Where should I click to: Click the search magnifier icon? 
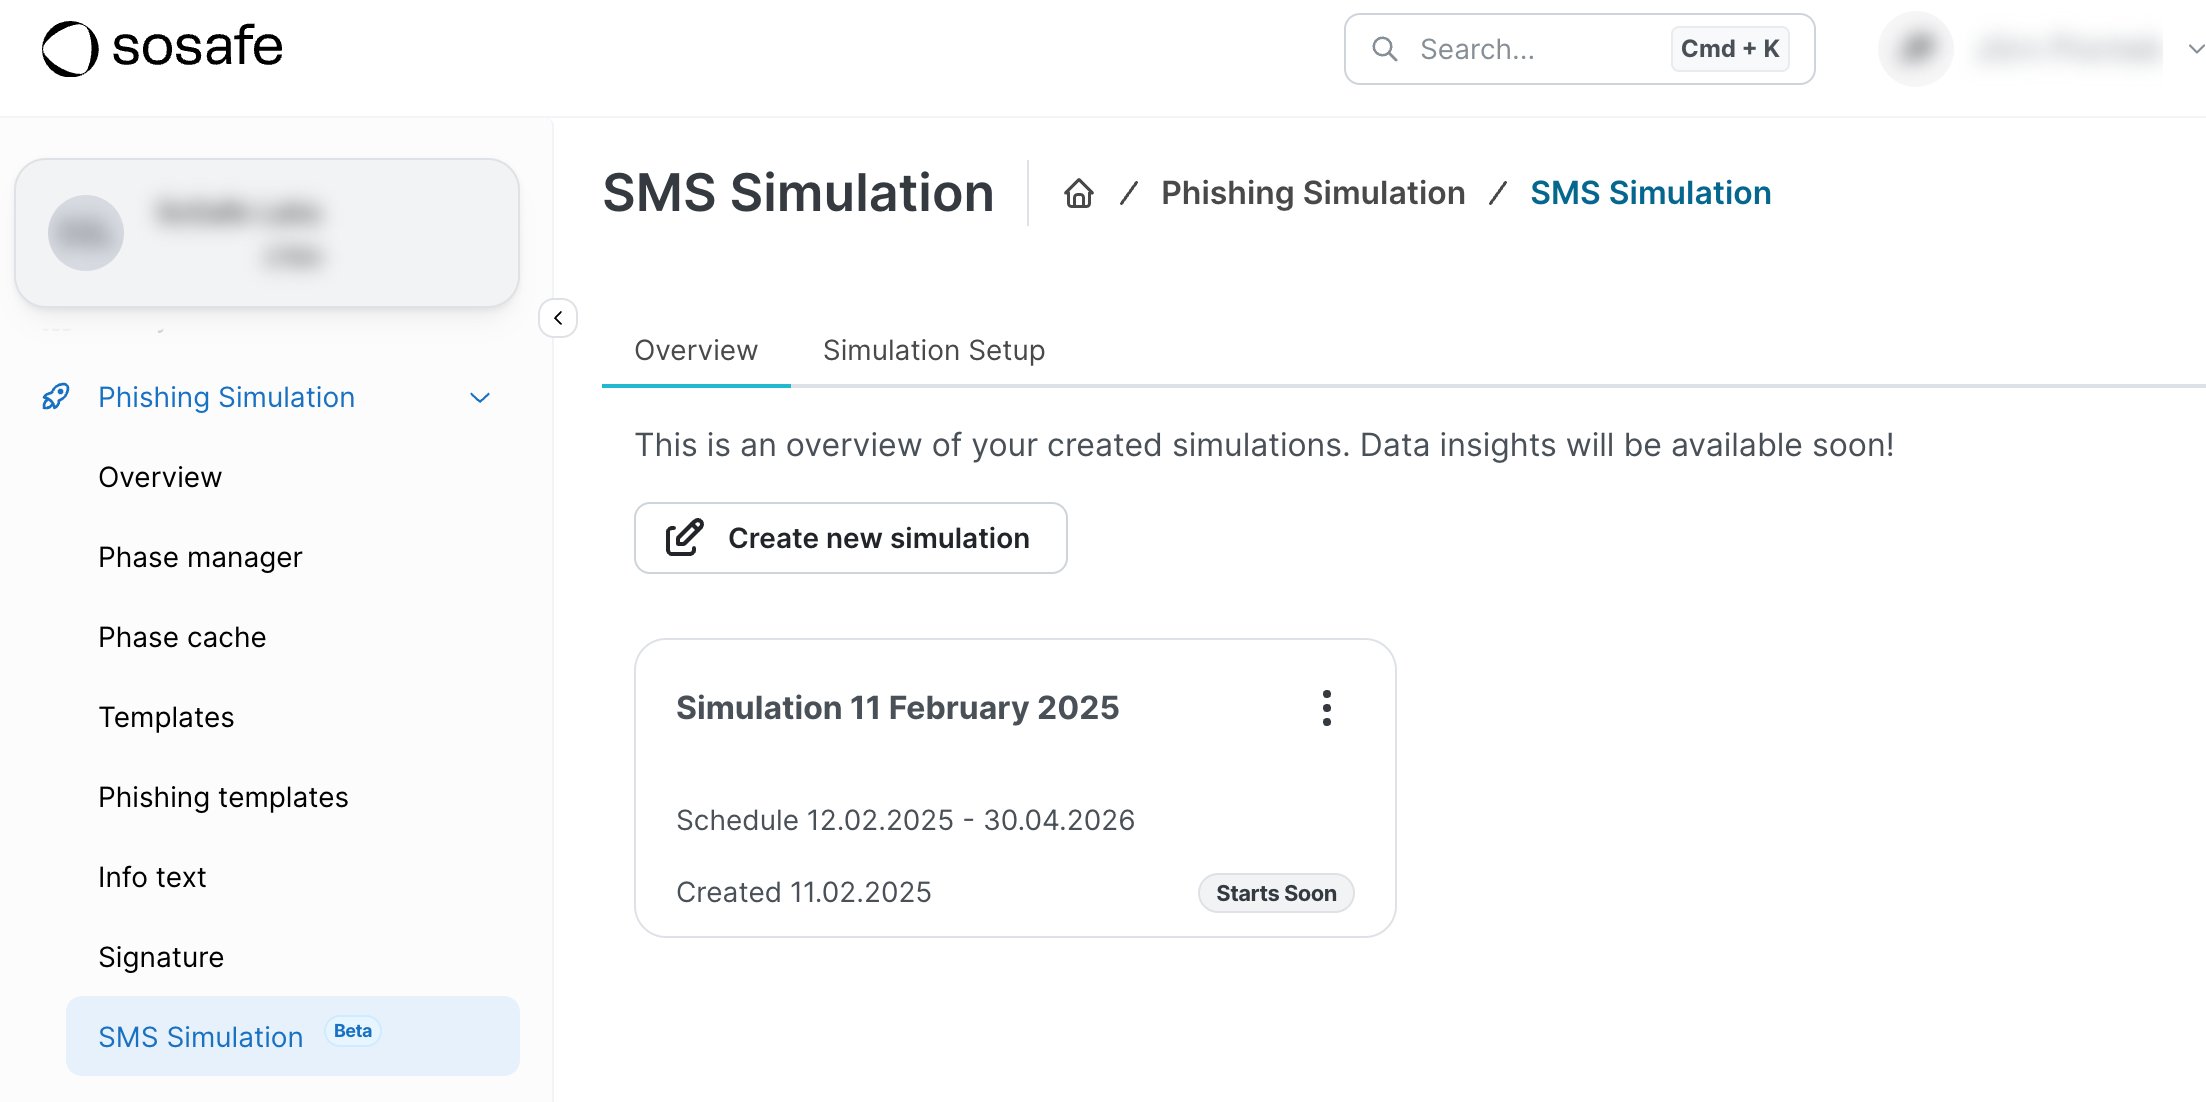[1384, 49]
